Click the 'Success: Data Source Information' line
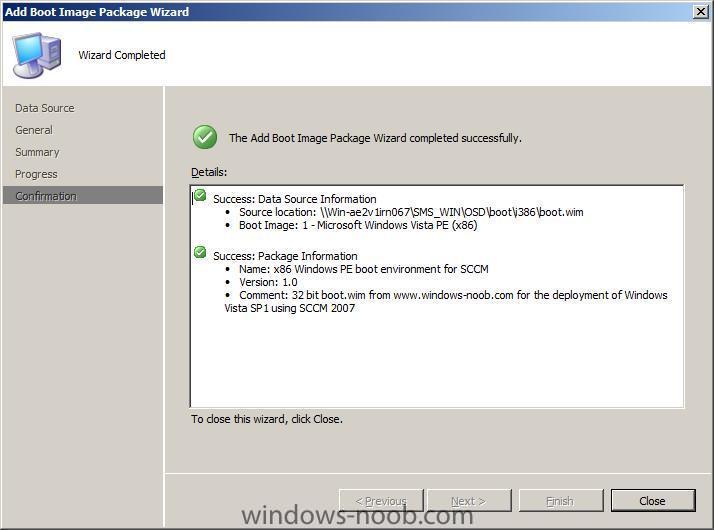 pyautogui.click(x=295, y=199)
